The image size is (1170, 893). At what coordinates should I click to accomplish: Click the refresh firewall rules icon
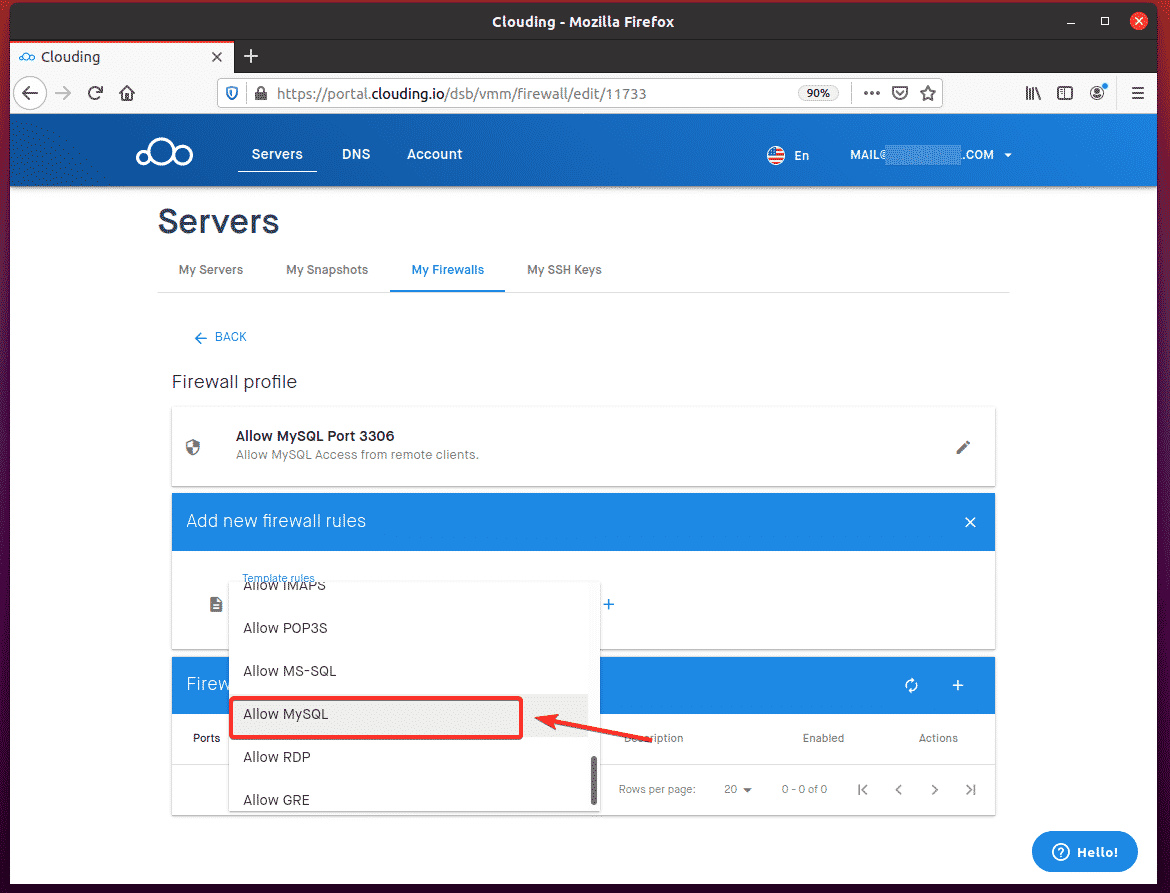coord(911,685)
